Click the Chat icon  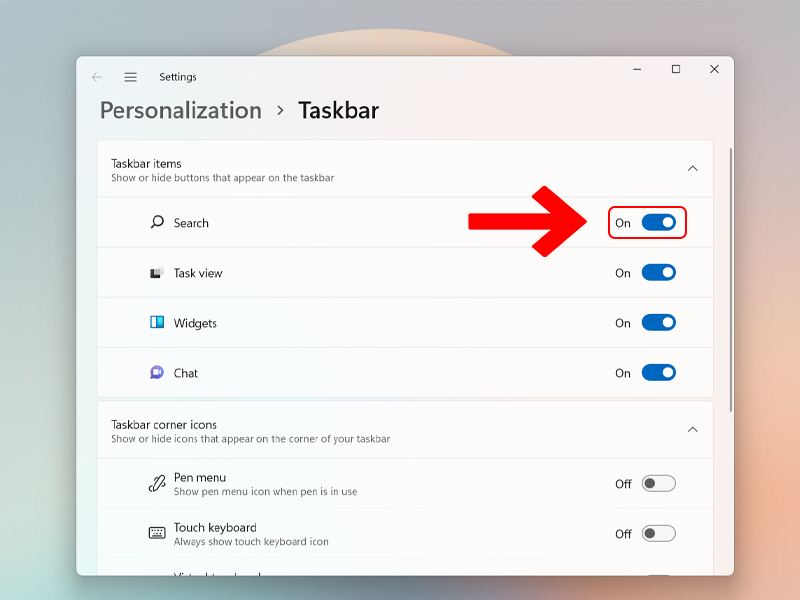pos(157,373)
